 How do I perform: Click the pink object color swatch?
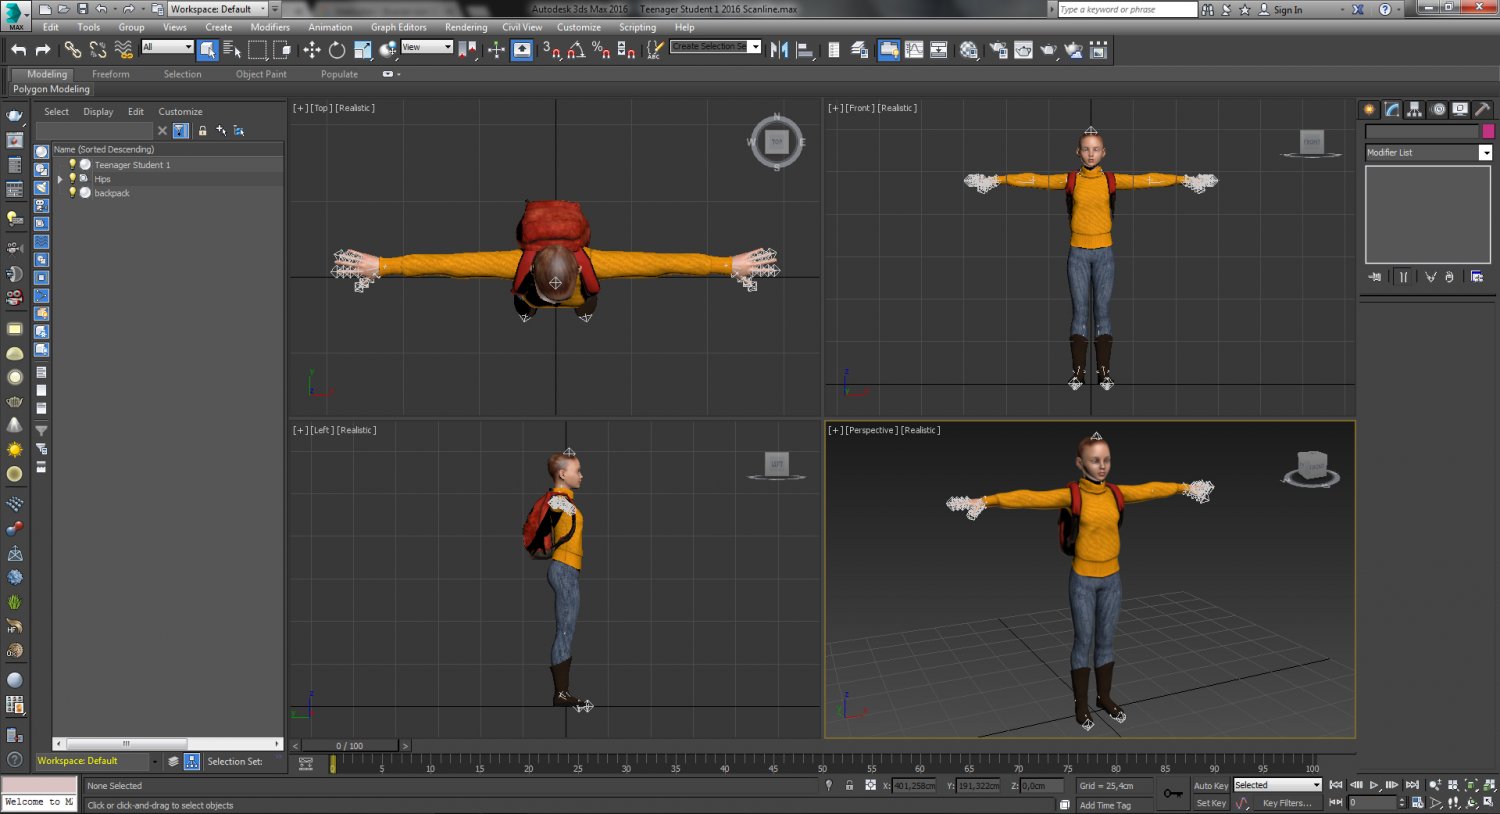tap(1488, 132)
